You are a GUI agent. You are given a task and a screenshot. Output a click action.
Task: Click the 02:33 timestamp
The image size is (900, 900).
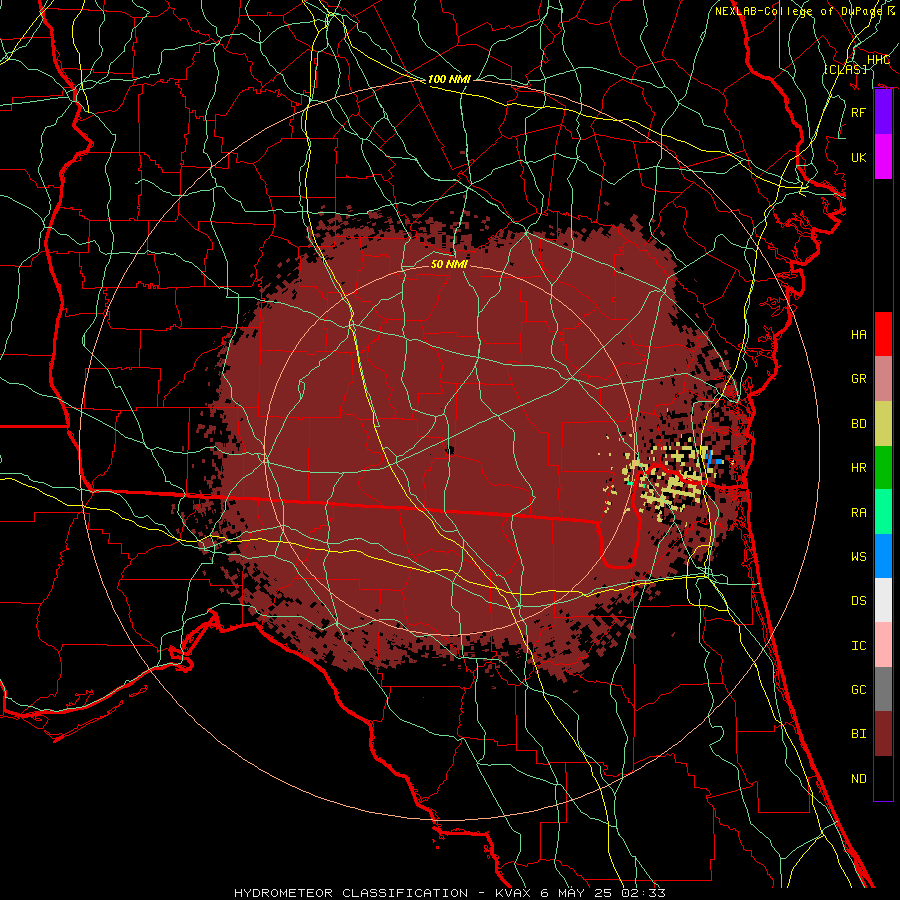[x=644, y=893]
